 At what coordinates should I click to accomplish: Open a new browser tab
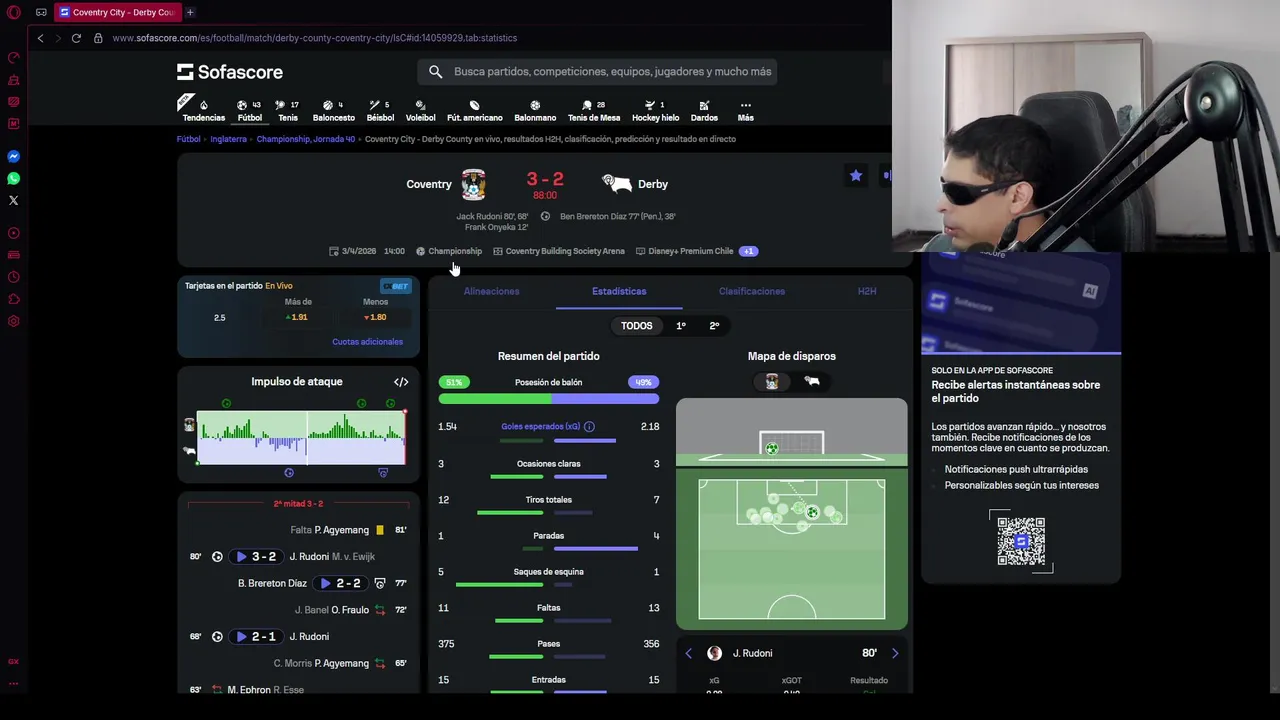pos(190,12)
